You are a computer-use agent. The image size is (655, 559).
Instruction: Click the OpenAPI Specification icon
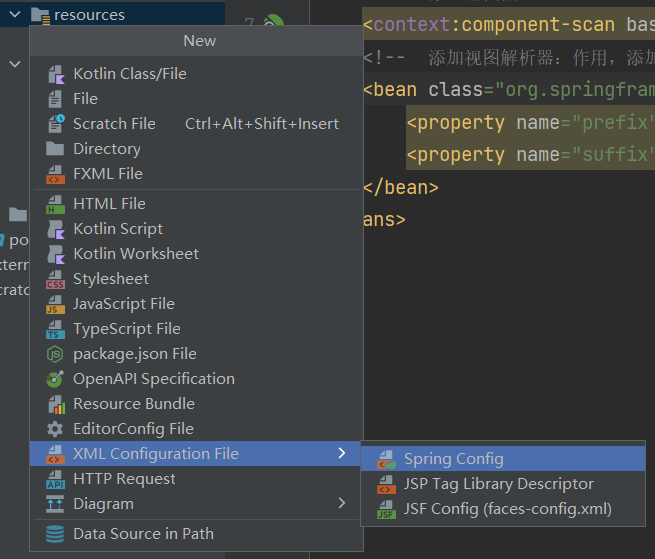click(x=55, y=379)
